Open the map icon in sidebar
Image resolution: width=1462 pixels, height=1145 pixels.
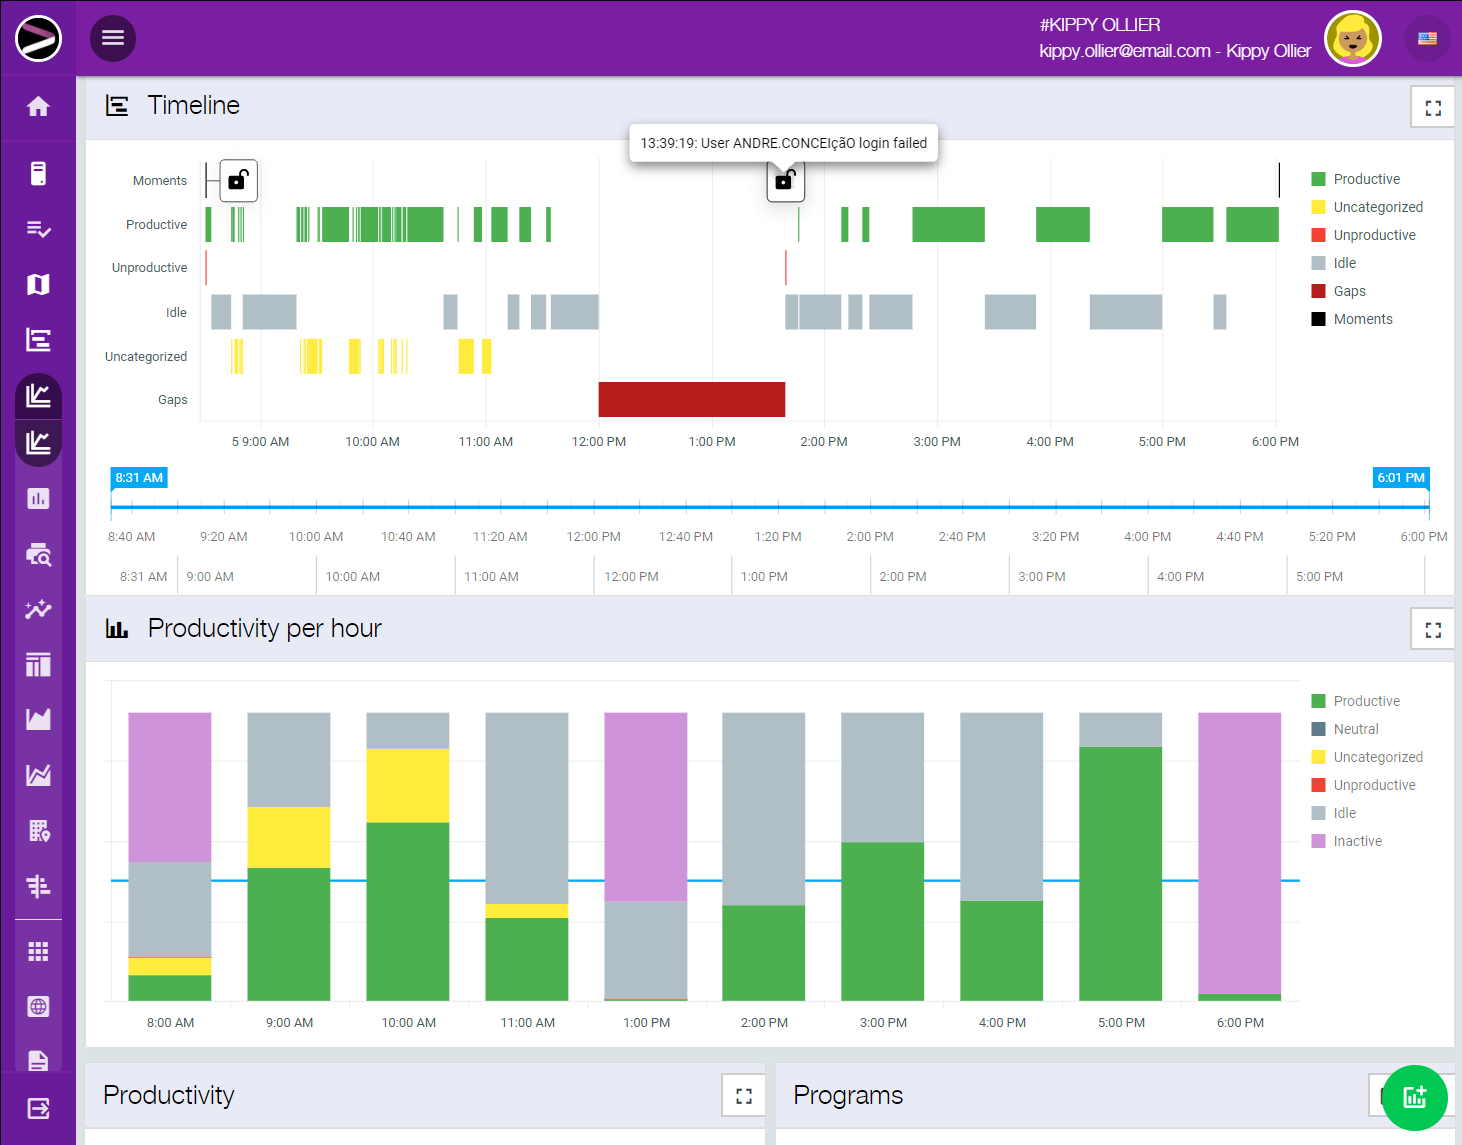click(38, 285)
